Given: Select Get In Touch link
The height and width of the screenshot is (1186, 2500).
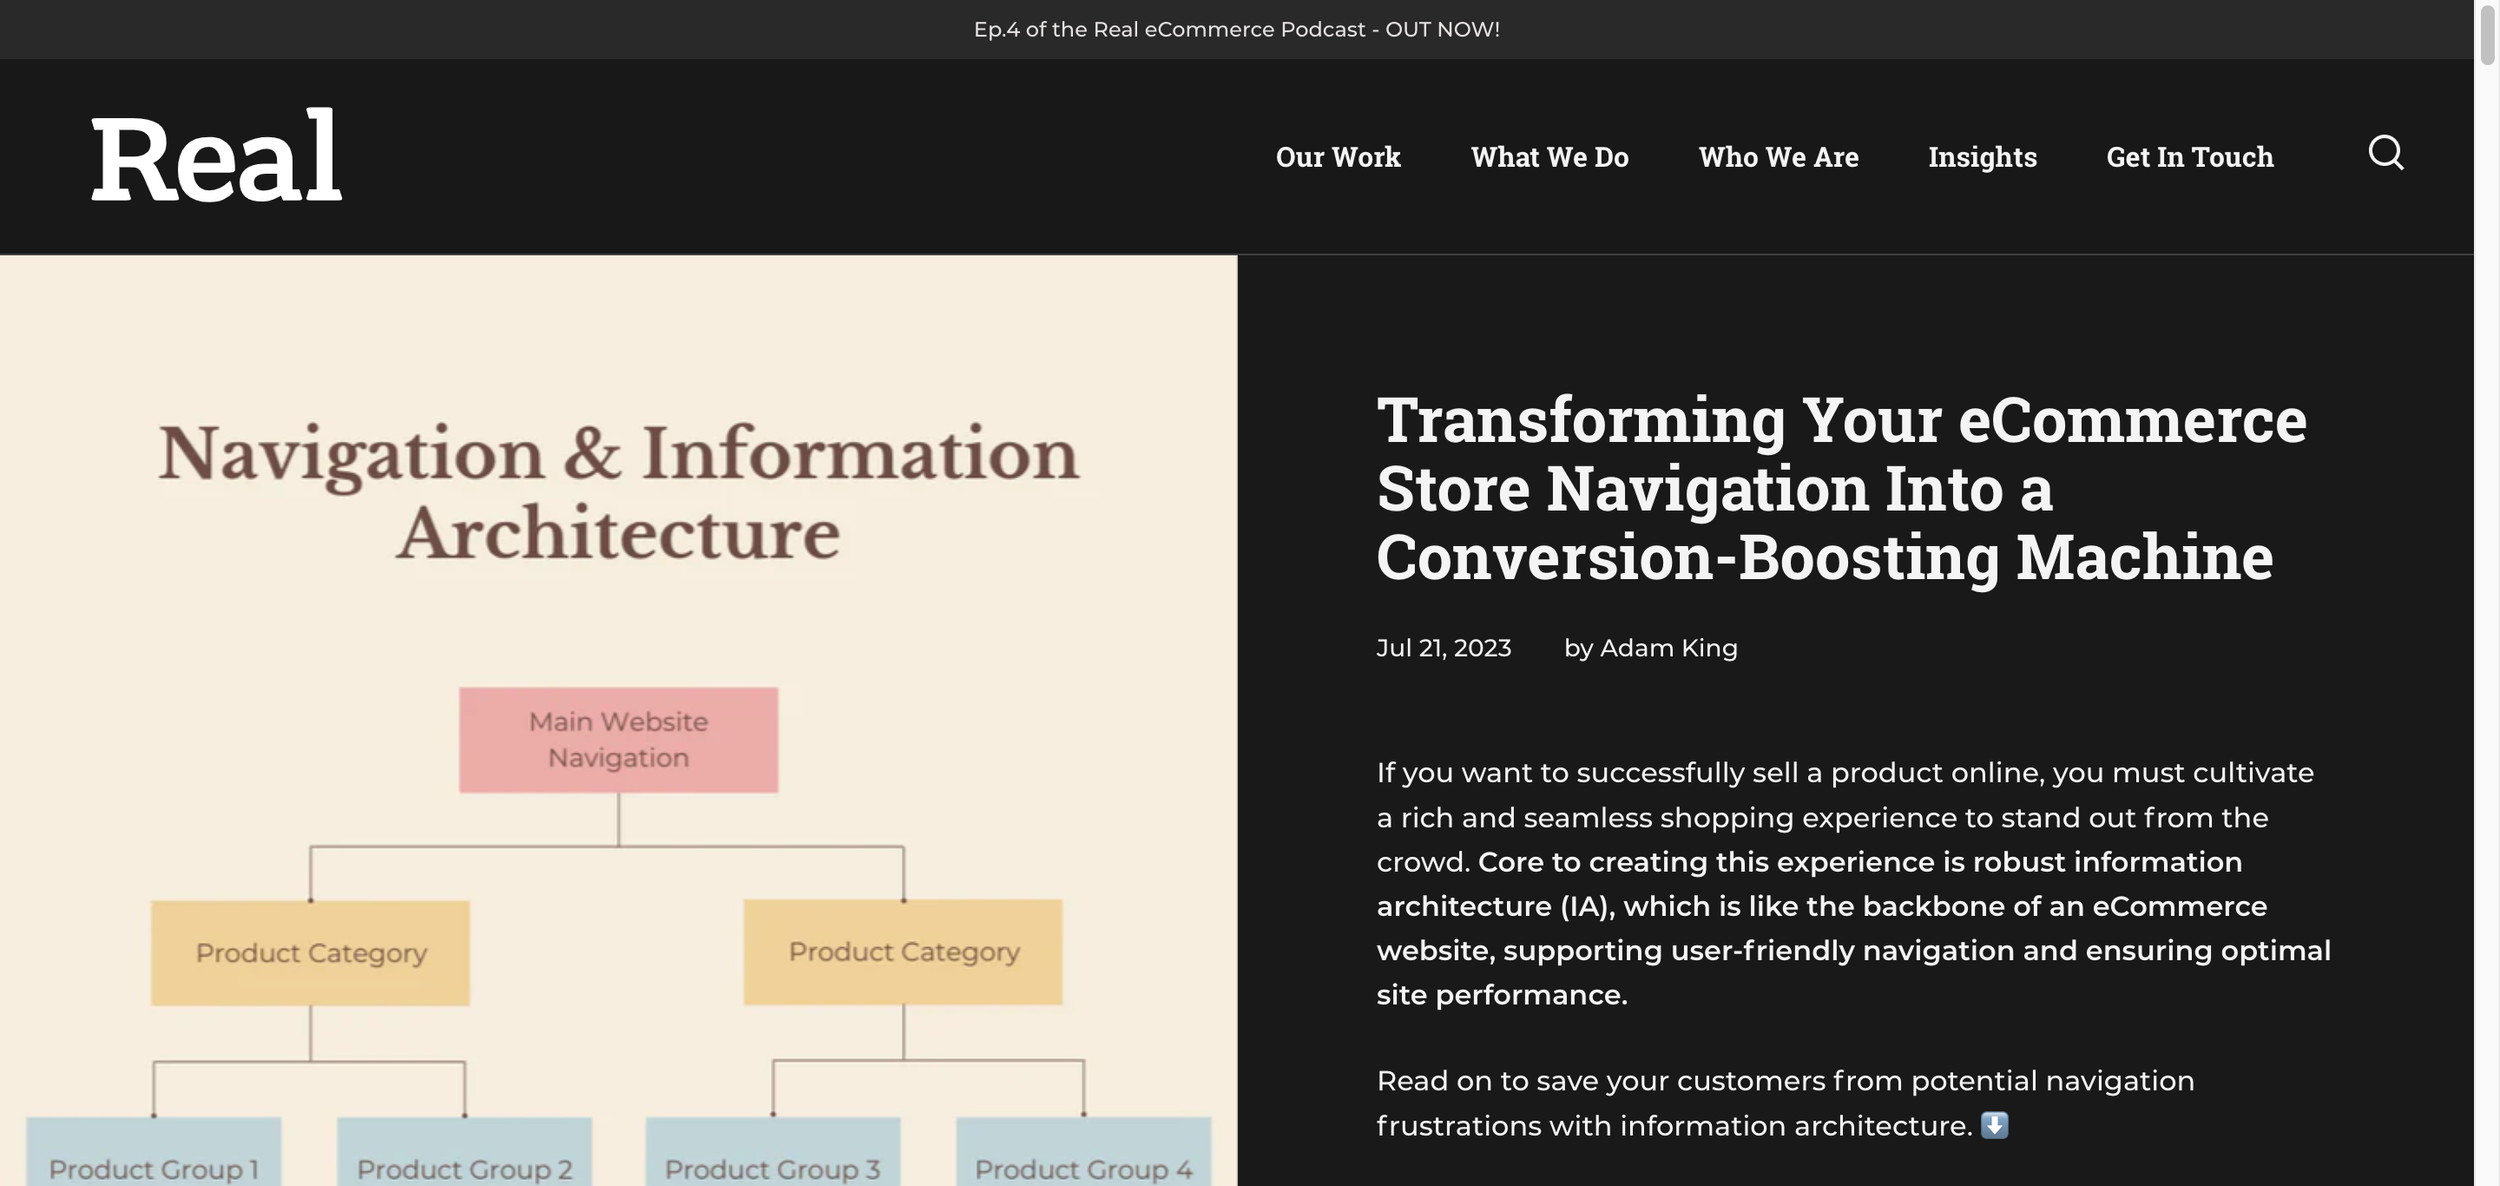Looking at the screenshot, I should tap(2189, 157).
